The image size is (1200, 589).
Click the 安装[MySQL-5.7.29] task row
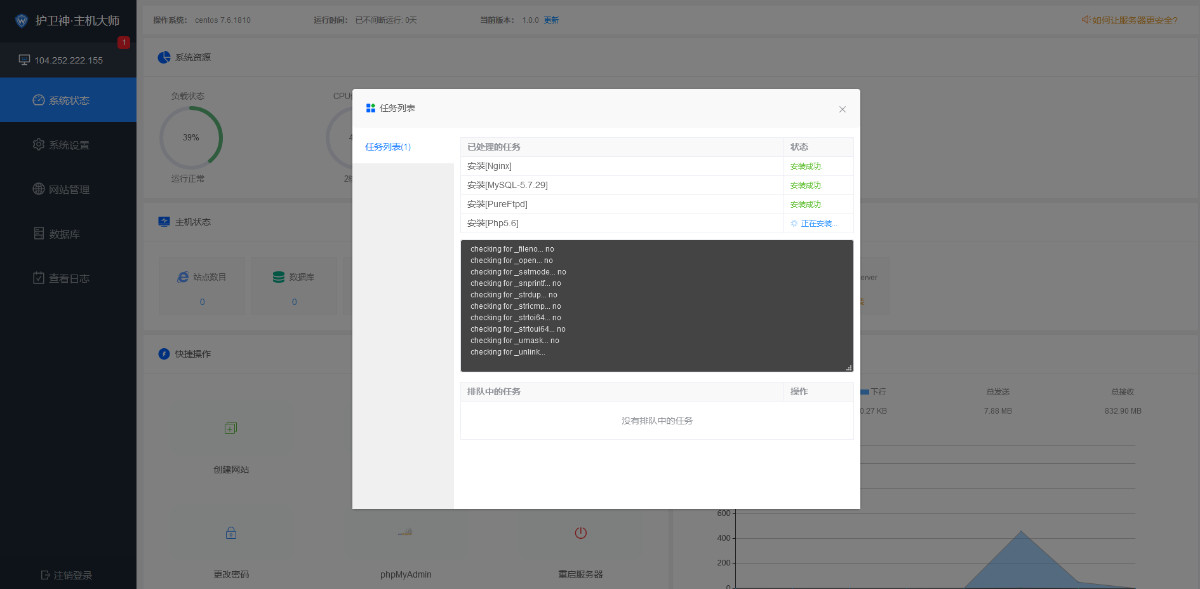pos(620,185)
